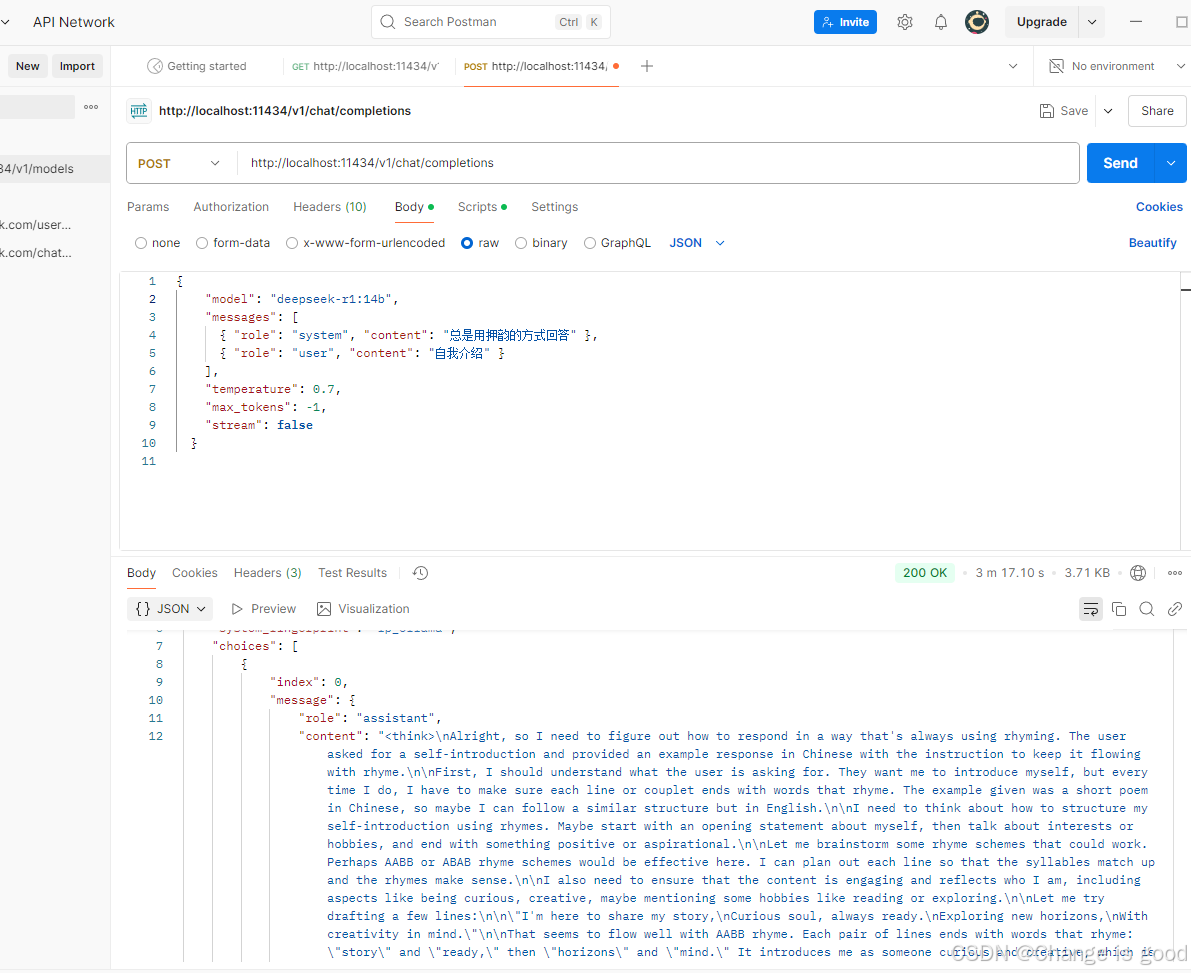Image resolution: width=1191 pixels, height=973 pixels.
Task: Open API Network in header
Action: coord(74,22)
